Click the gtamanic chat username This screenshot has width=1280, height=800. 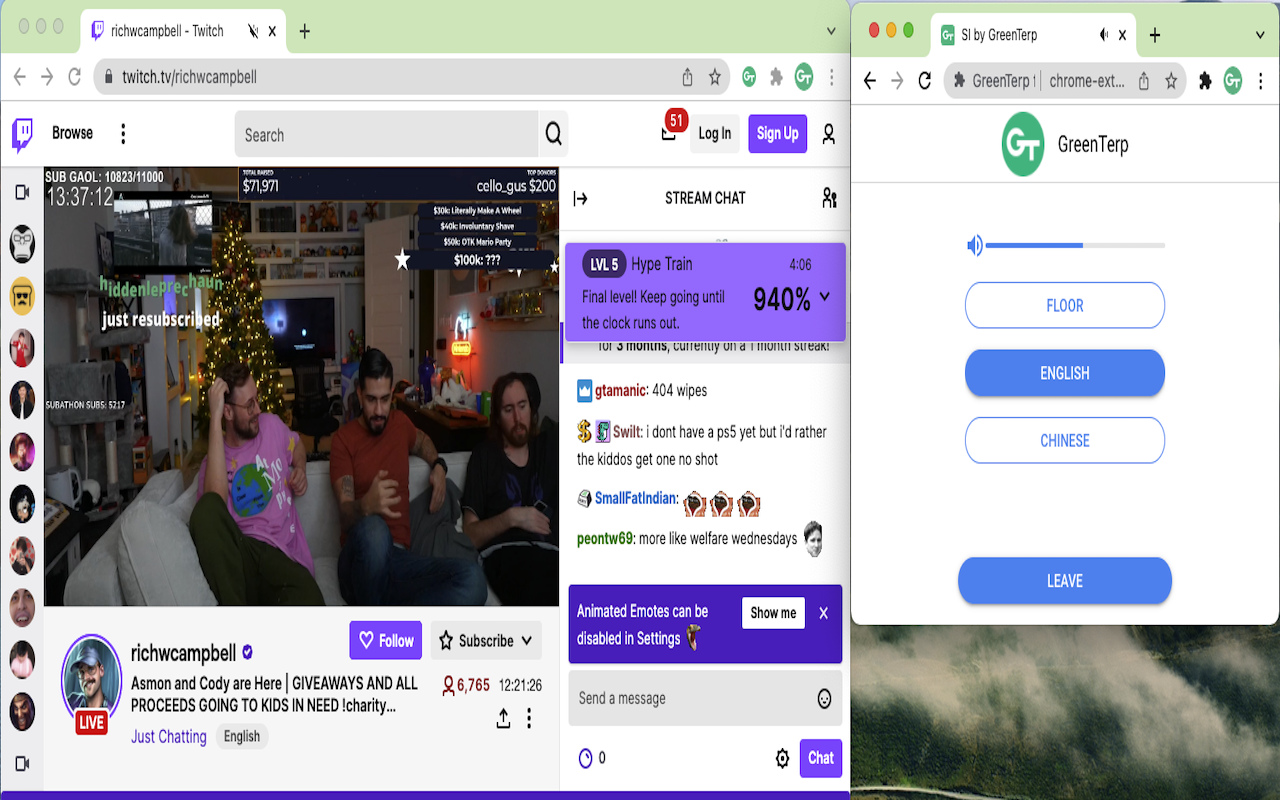[621, 391]
